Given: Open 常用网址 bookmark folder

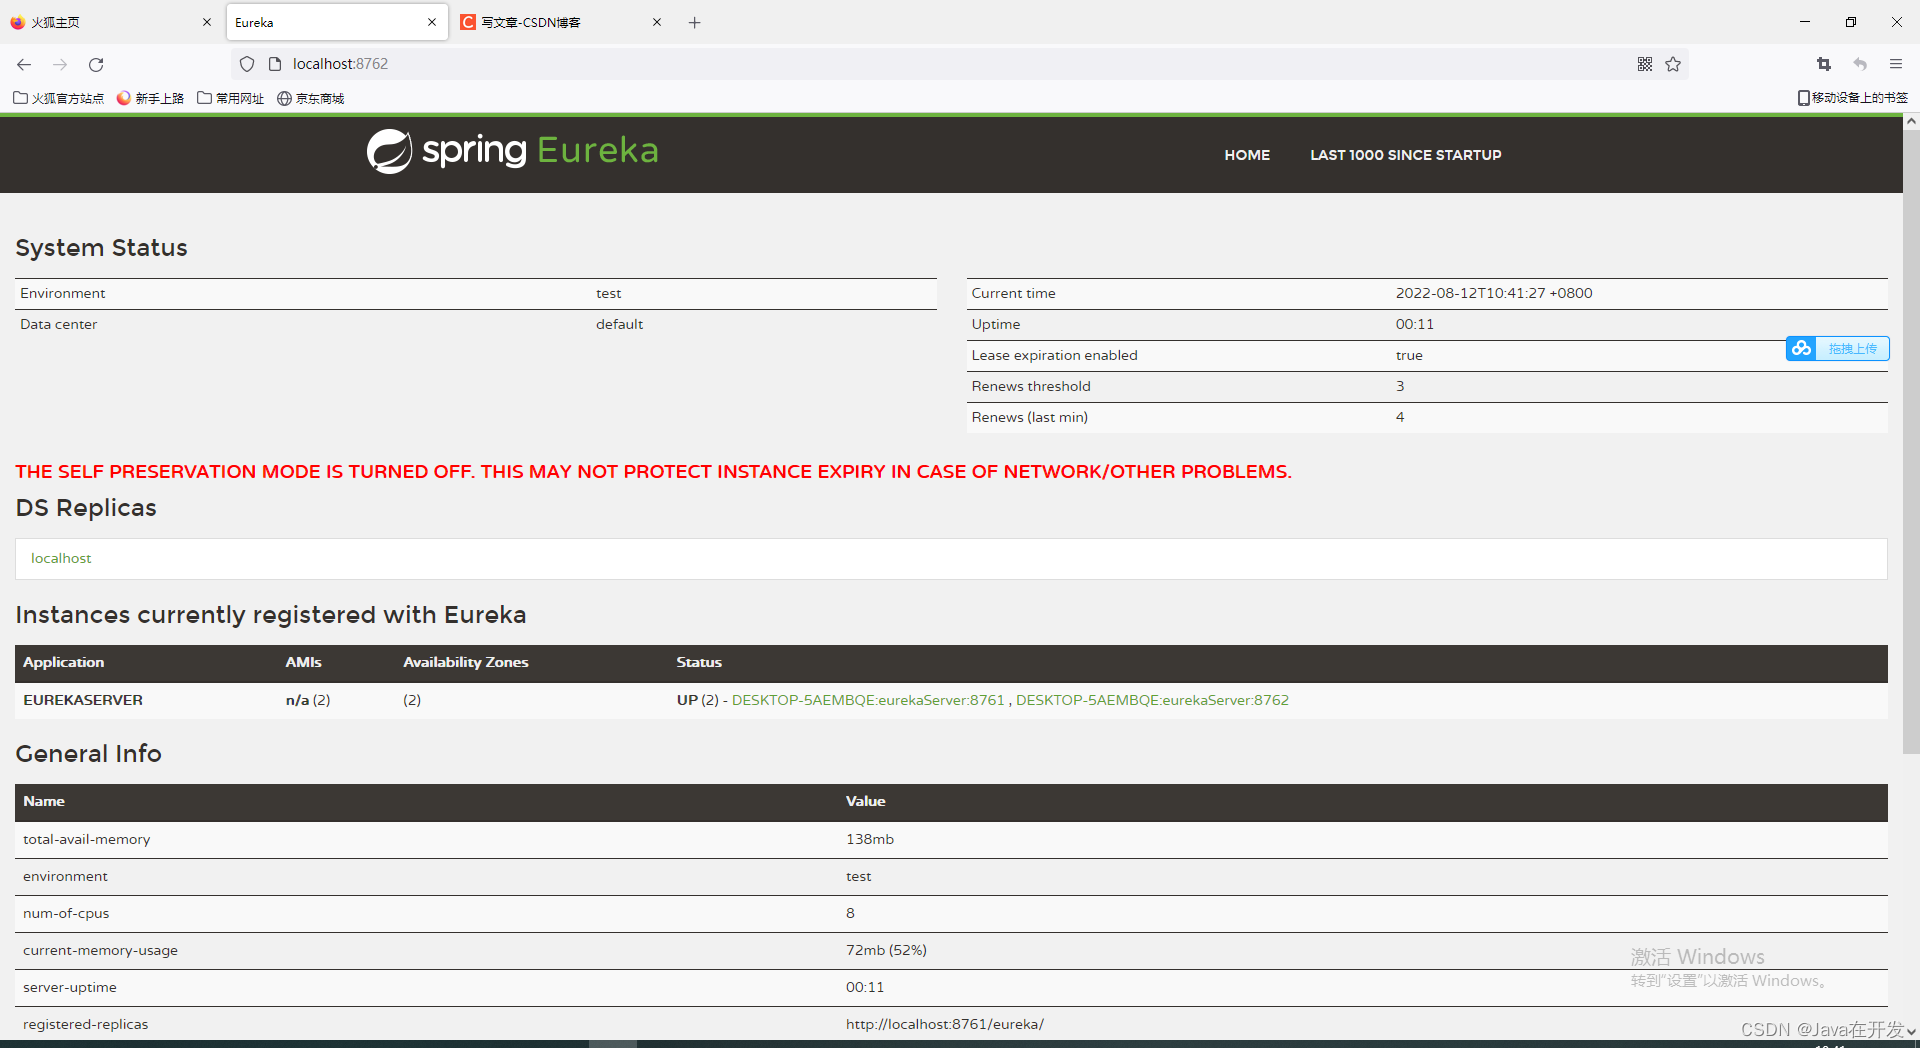Looking at the screenshot, I should pyautogui.click(x=231, y=98).
